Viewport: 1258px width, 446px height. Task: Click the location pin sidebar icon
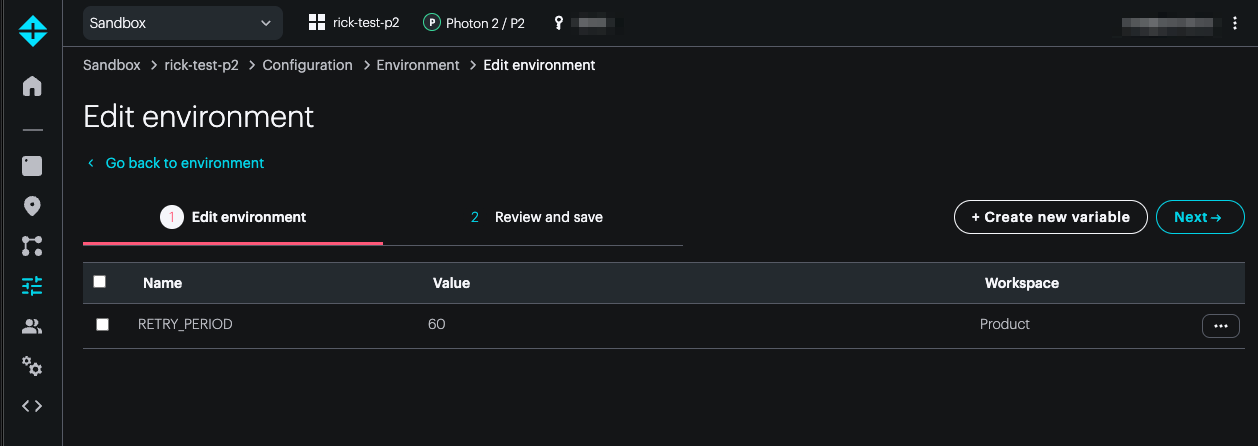(32, 206)
